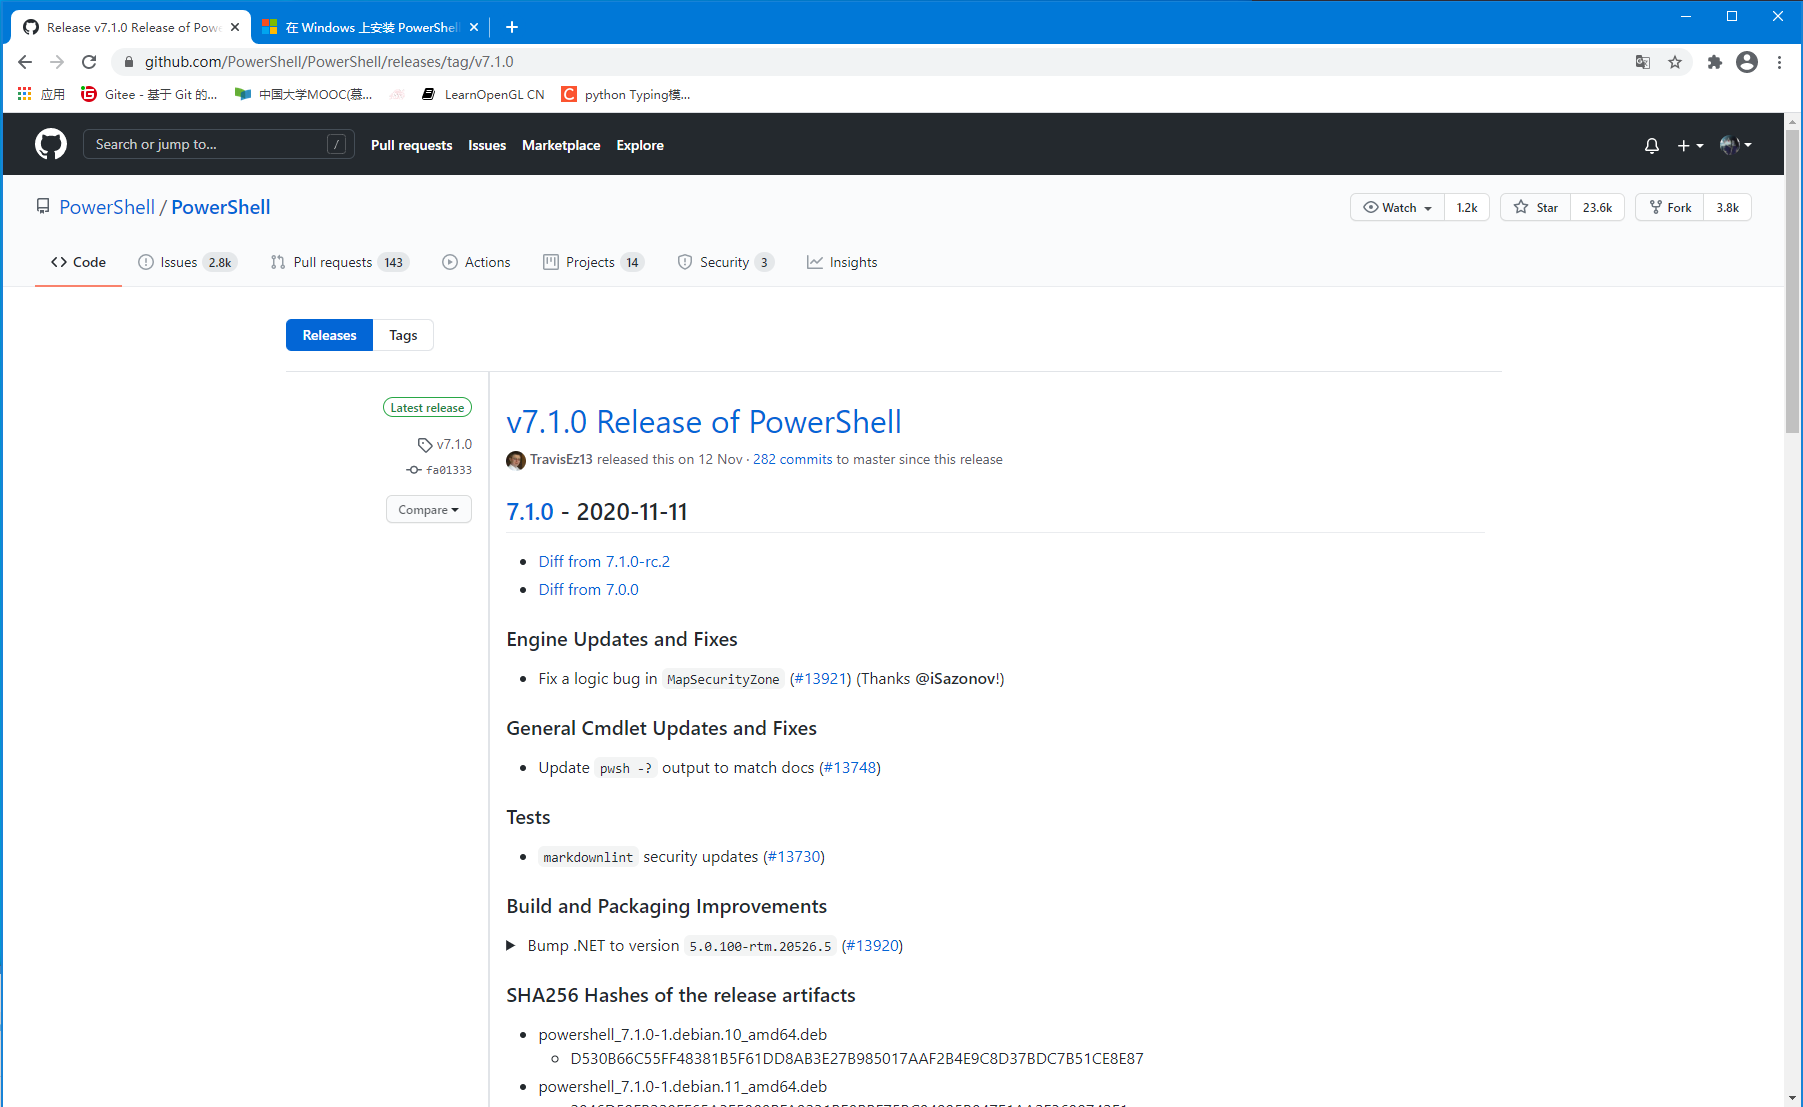Open the Watch dropdown button
The height and width of the screenshot is (1107, 1803).
click(1397, 207)
